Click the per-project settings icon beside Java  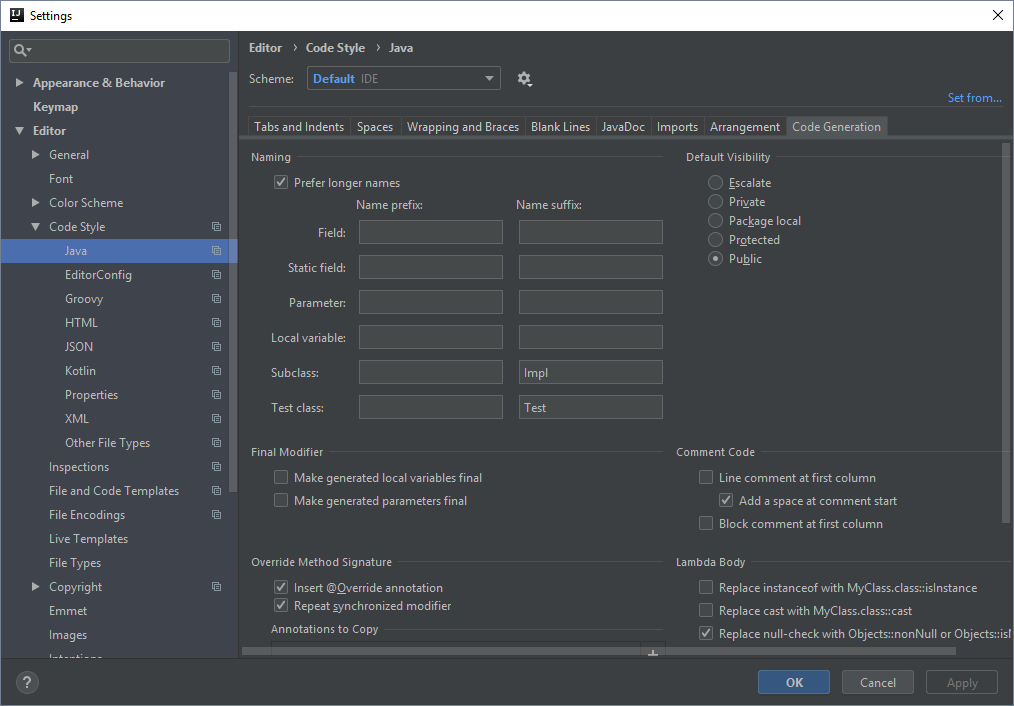point(216,250)
